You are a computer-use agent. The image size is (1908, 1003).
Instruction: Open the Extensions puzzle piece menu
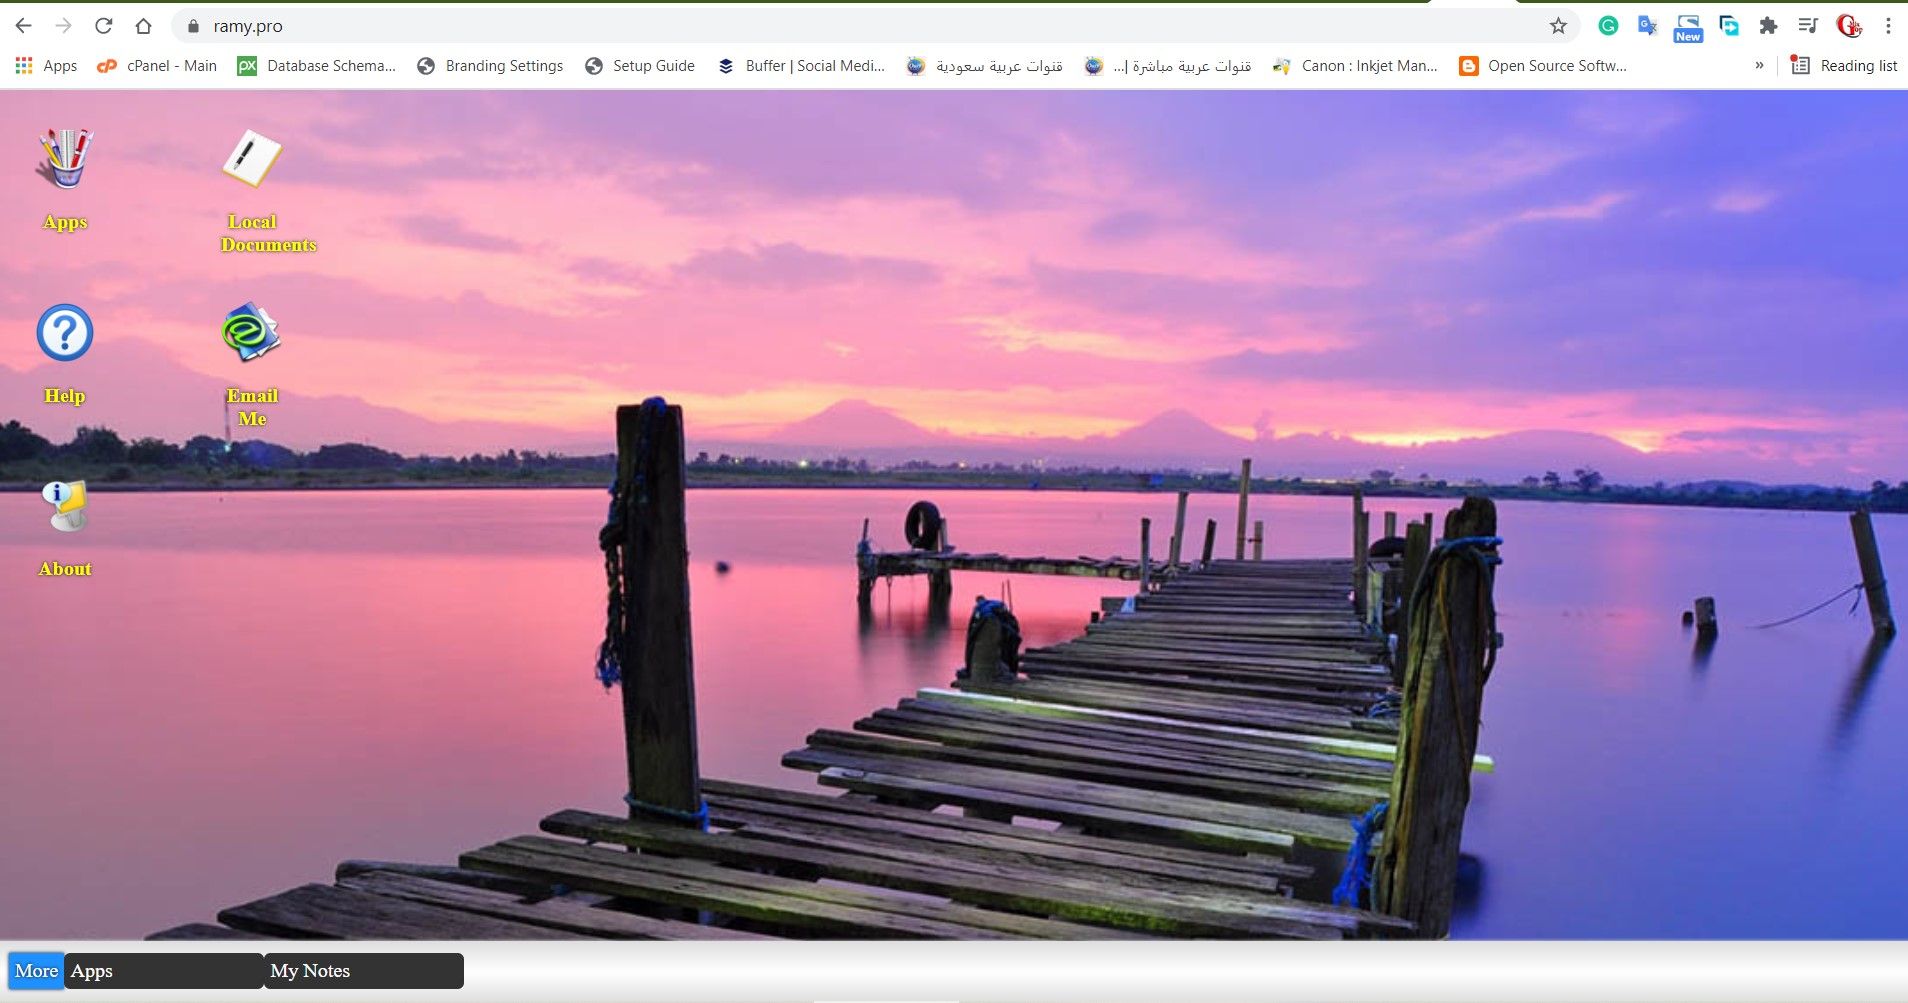click(1768, 26)
